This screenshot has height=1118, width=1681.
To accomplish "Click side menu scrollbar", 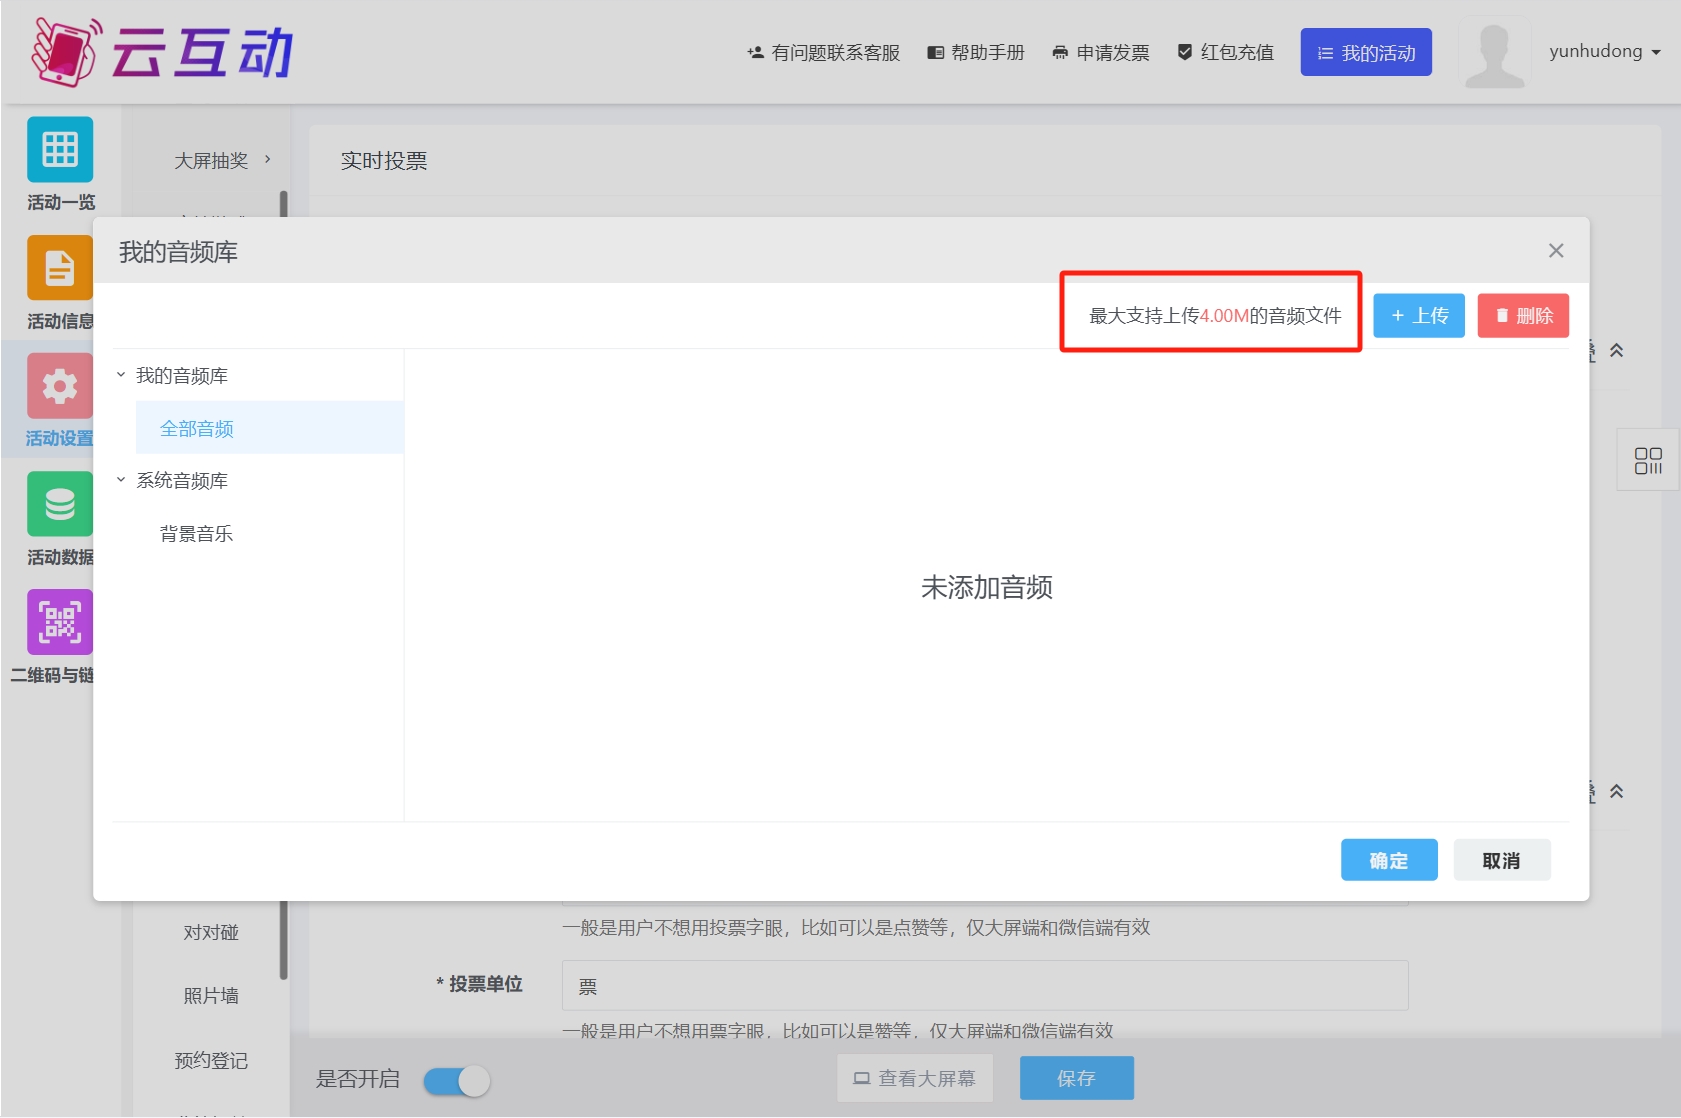I will point(284,940).
